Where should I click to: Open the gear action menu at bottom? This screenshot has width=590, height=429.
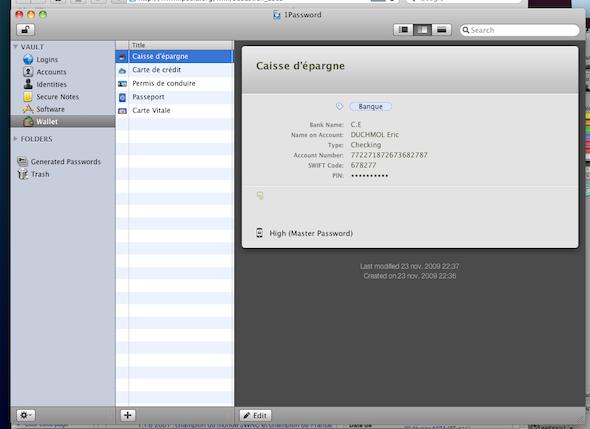[x=26, y=415]
